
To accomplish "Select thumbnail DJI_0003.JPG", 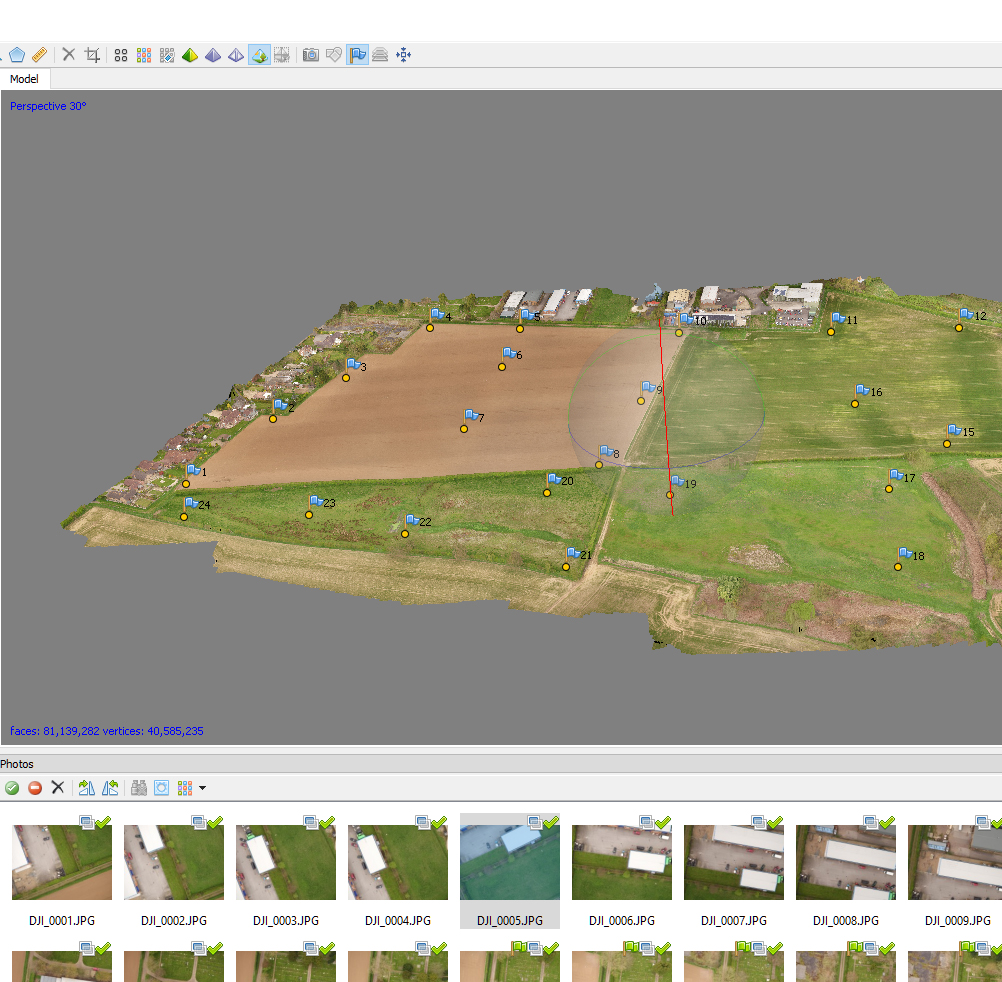I will click(286, 862).
